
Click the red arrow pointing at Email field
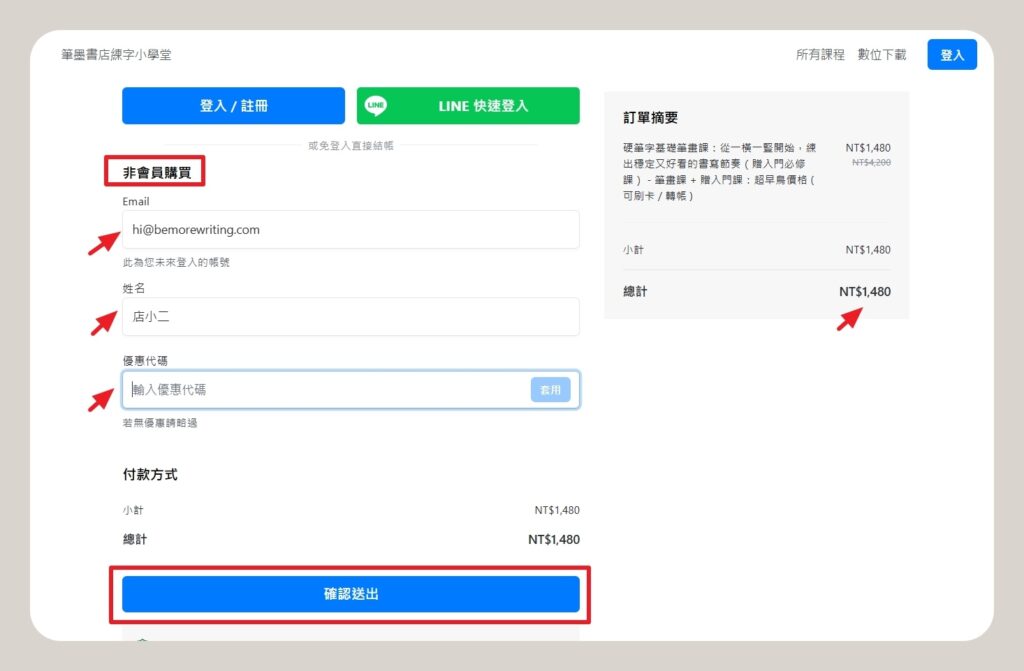(102, 241)
